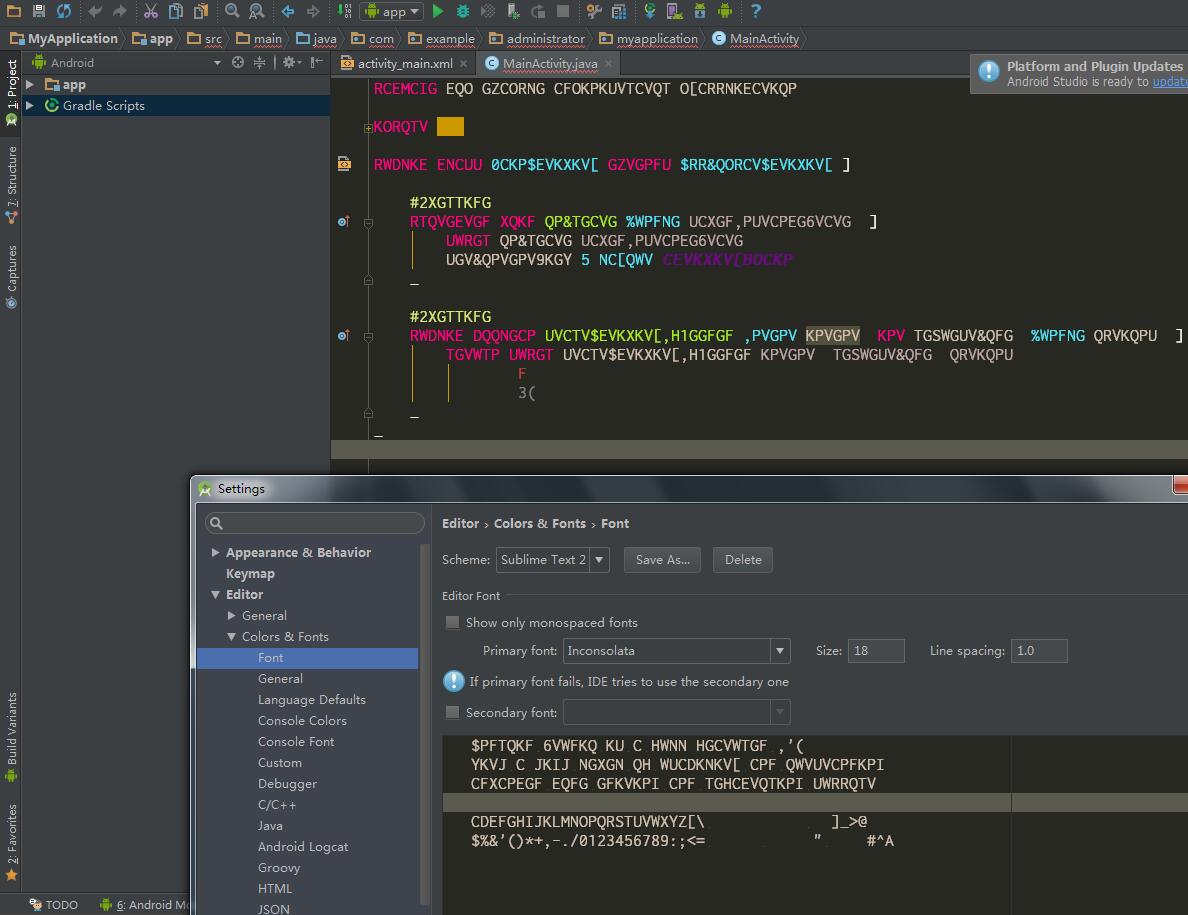Click the Line spacing field
1188x915 pixels.
tap(1039, 651)
